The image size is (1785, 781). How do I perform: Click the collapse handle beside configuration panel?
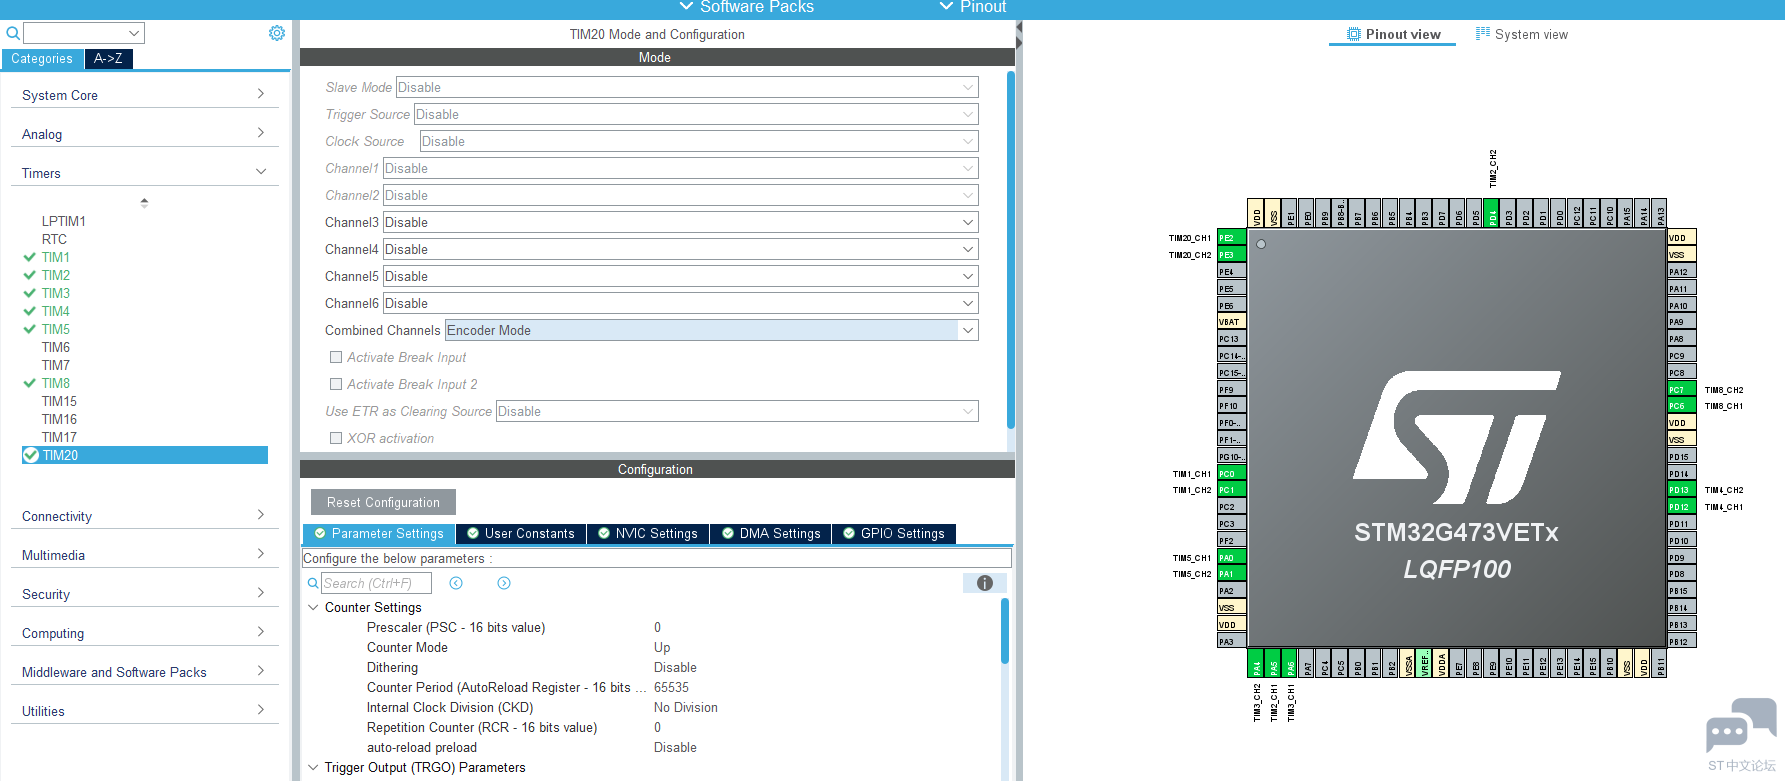click(x=1019, y=36)
